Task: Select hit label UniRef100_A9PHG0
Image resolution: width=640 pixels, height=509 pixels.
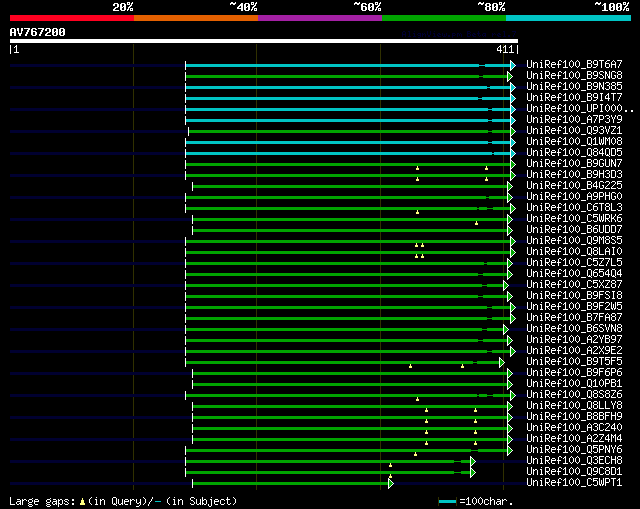Action: (574, 197)
